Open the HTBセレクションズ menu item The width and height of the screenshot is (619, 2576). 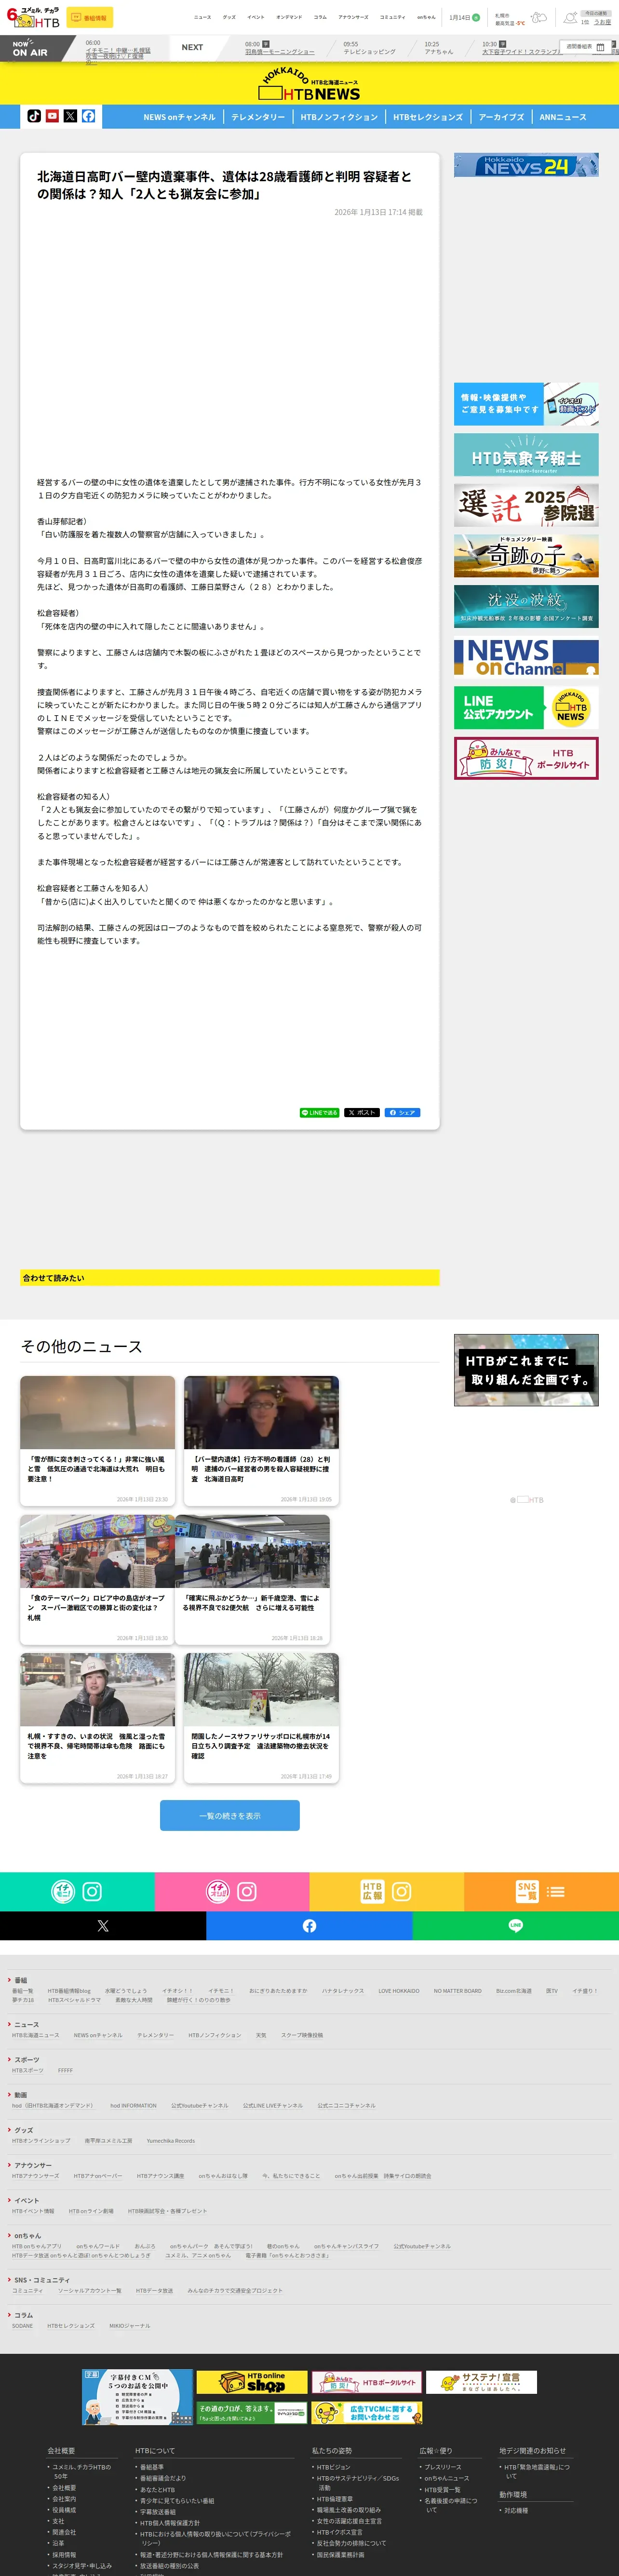(428, 117)
